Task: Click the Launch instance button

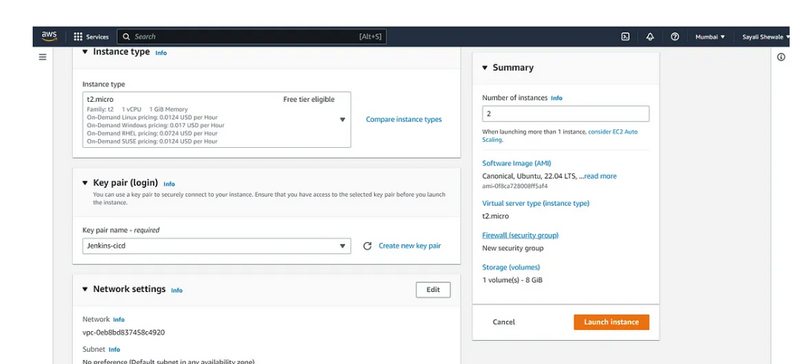Action: [x=611, y=322]
